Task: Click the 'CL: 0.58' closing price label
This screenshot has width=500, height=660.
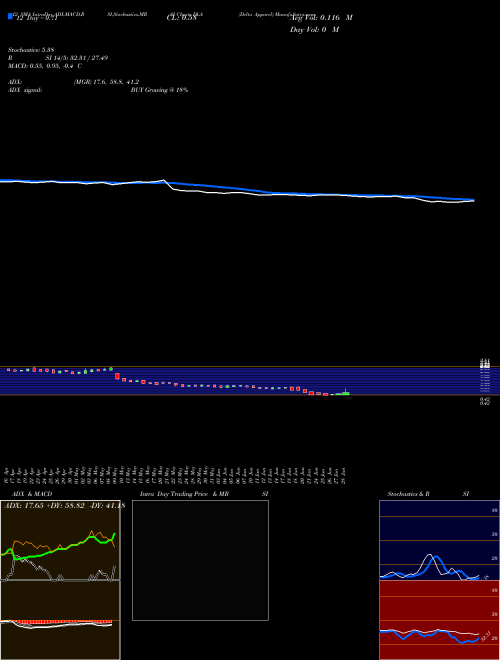Action: point(182,18)
